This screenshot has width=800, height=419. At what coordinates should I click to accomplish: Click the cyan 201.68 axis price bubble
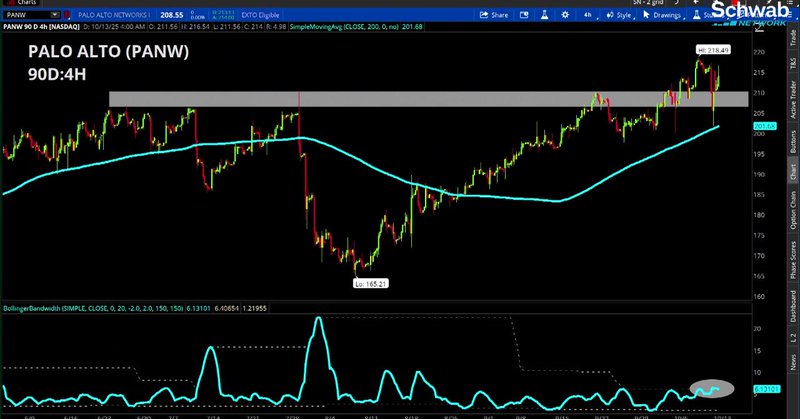click(765, 126)
